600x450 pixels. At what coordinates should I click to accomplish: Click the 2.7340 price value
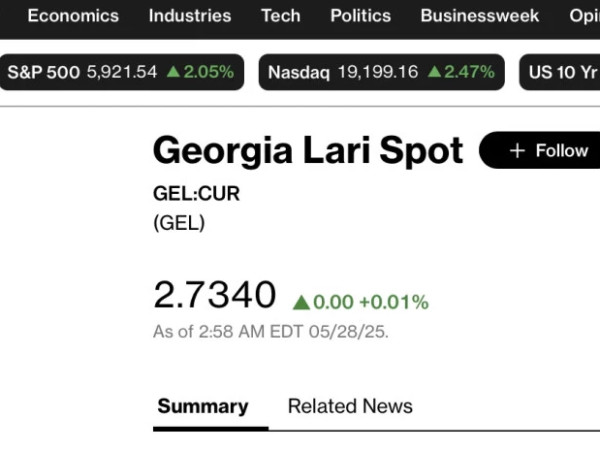click(x=215, y=294)
